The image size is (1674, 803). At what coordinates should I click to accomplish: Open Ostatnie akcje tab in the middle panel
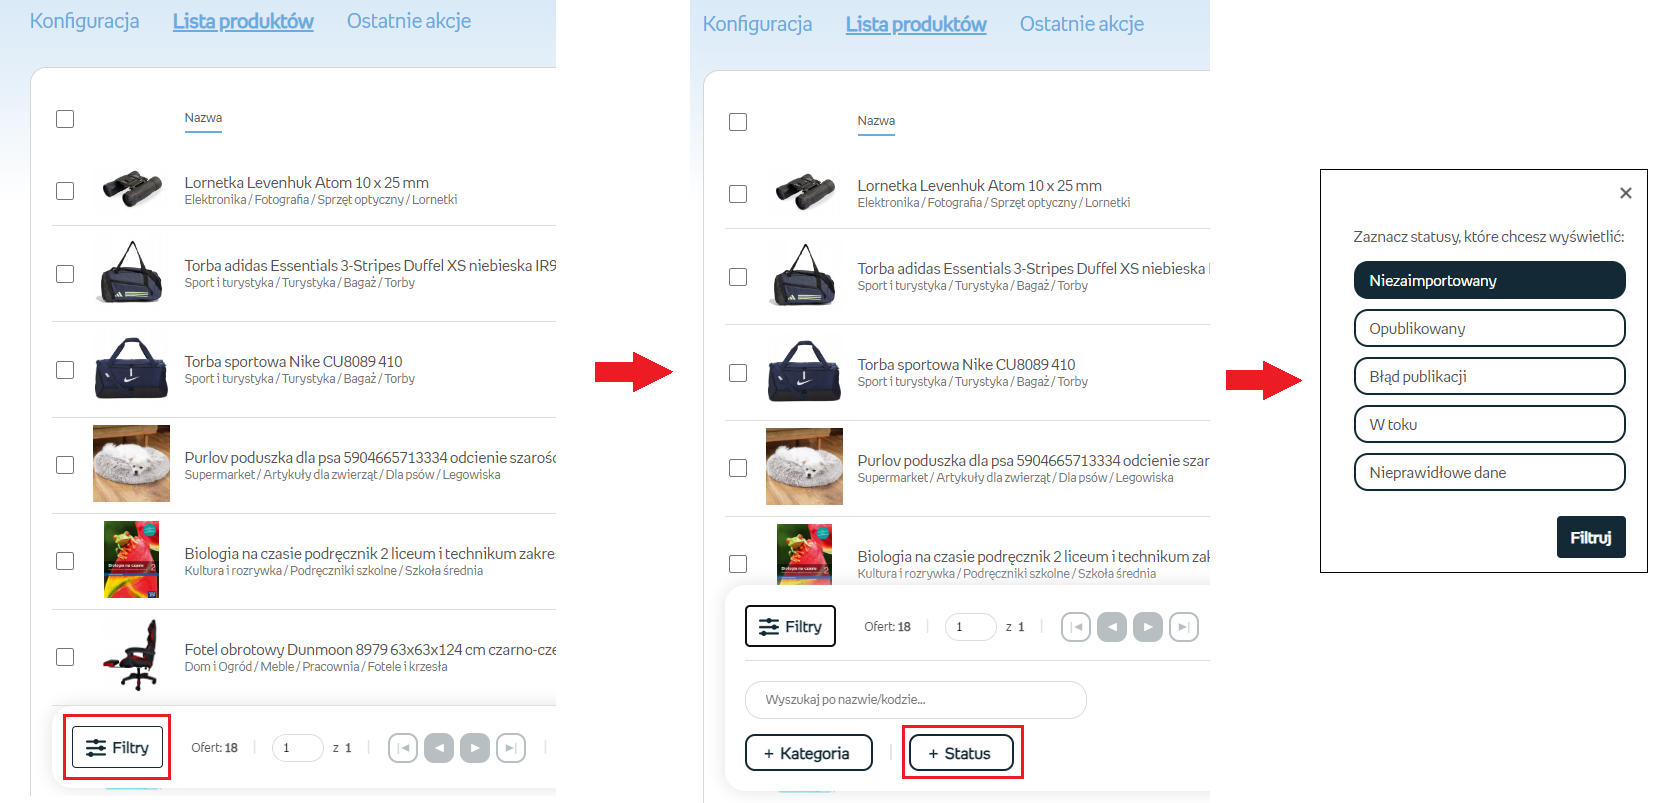1081,24
